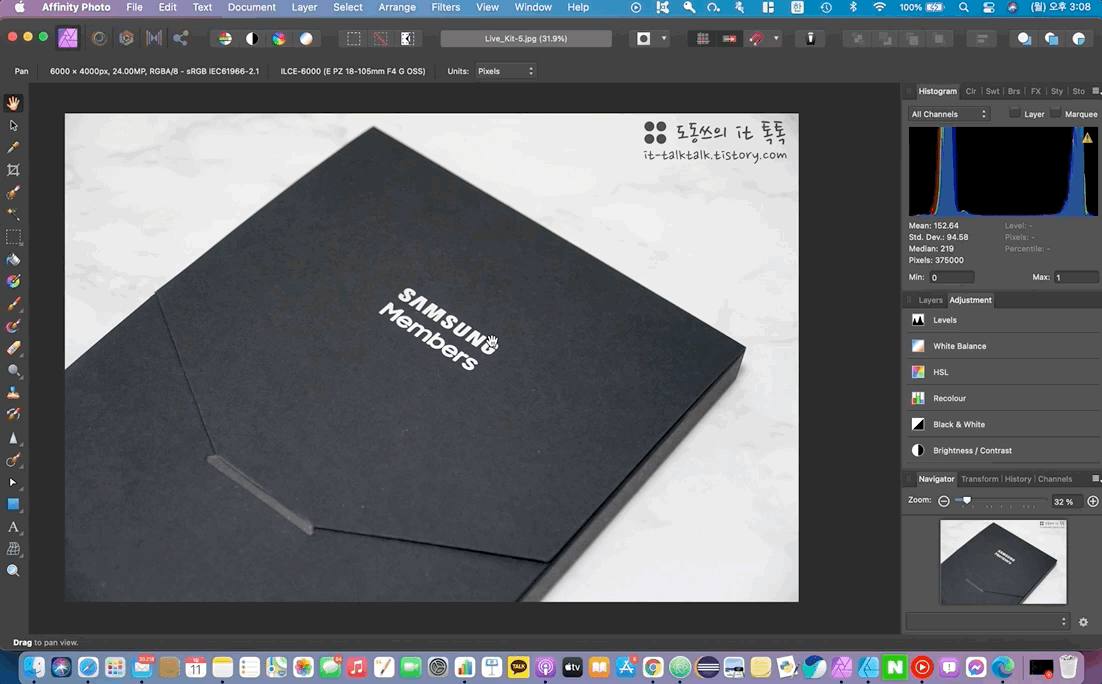Switch to Export Persona icon
This screenshot has height=684, width=1102.
[x=181, y=38]
